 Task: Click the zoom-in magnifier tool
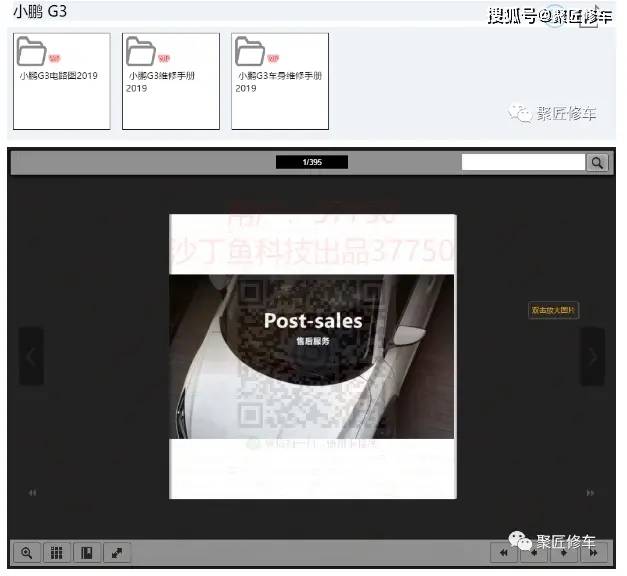(27, 553)
